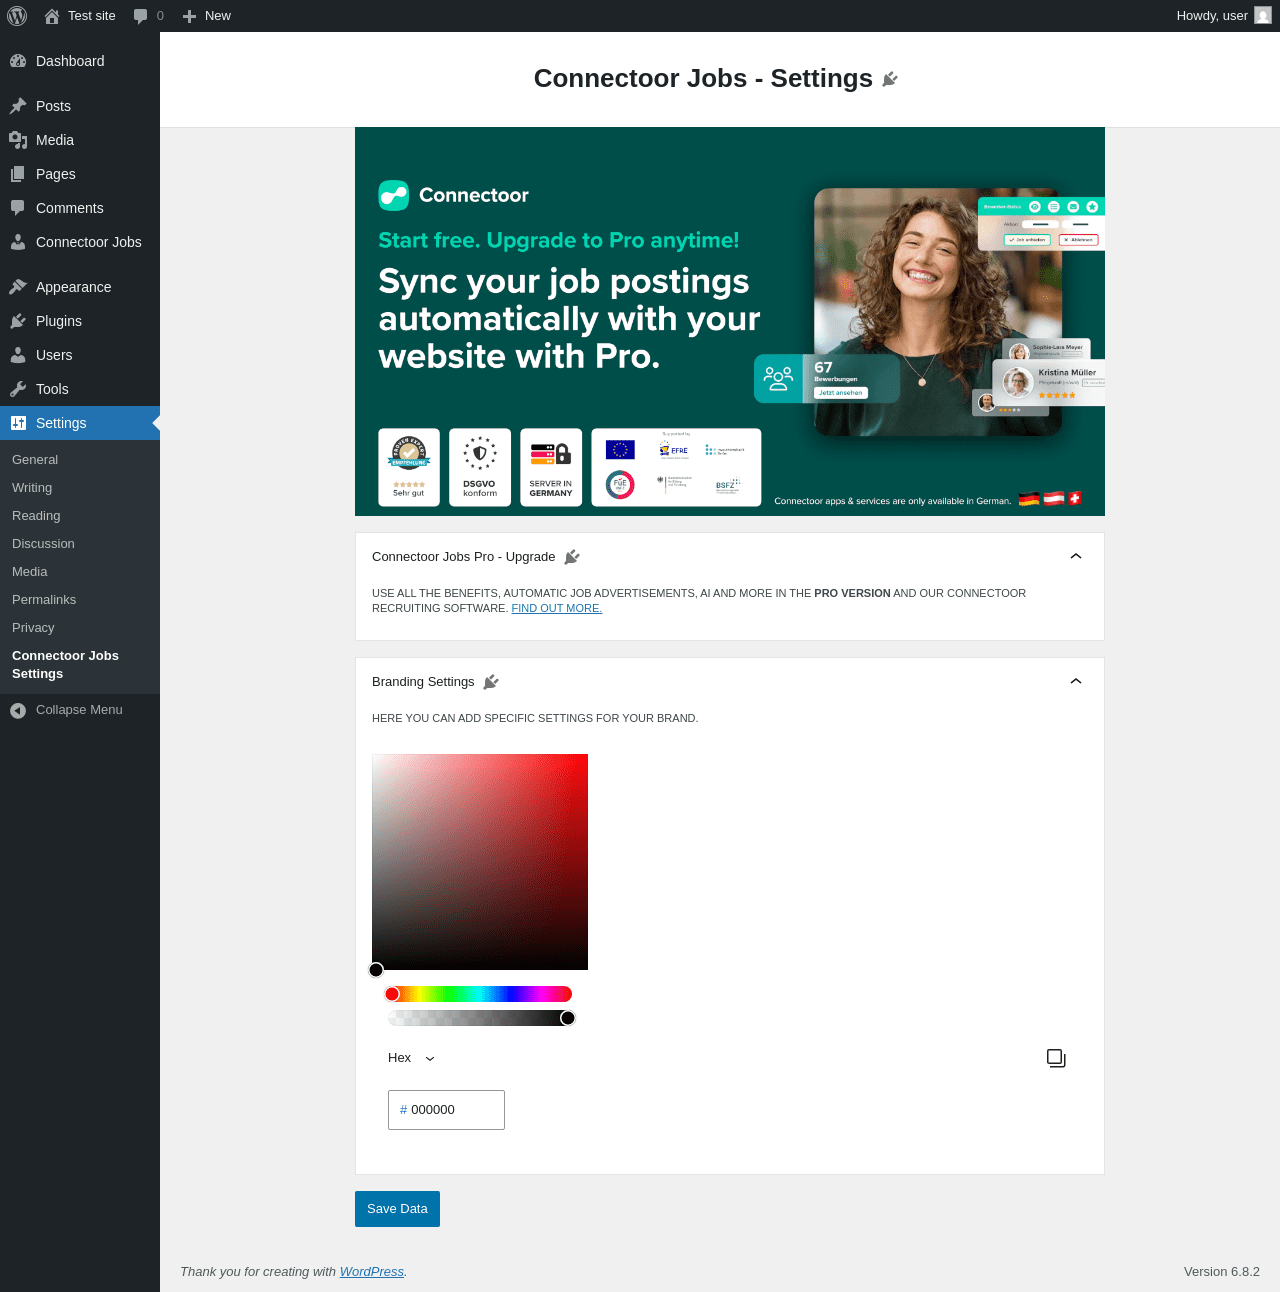This screenshot has width=1280, height=1292.
Task: Open the Appearance menu
Action: 80,287
